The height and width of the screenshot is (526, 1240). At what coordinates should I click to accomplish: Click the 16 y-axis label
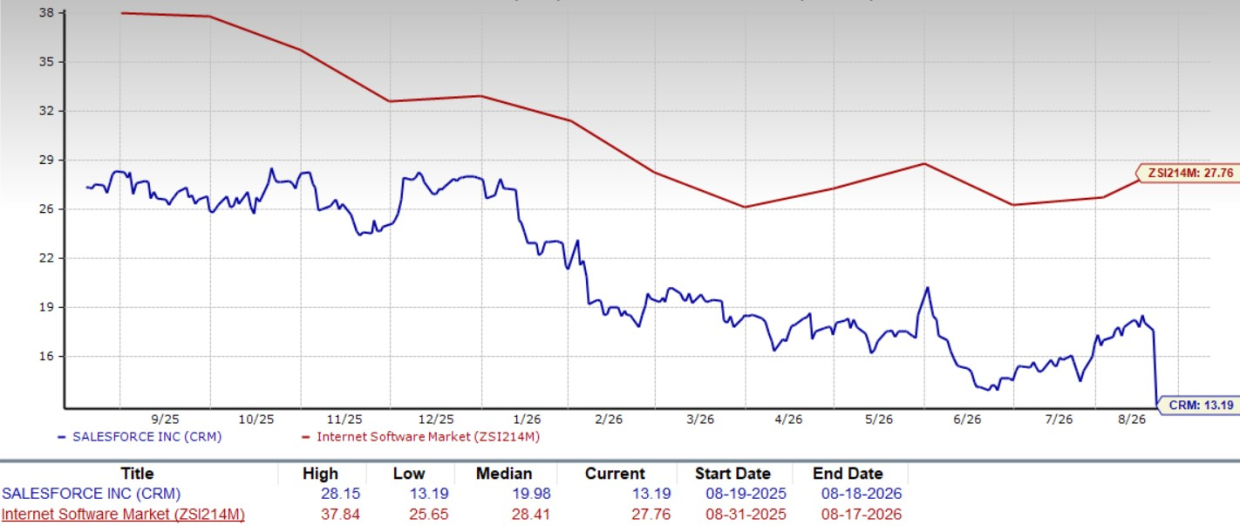(48, 356)
